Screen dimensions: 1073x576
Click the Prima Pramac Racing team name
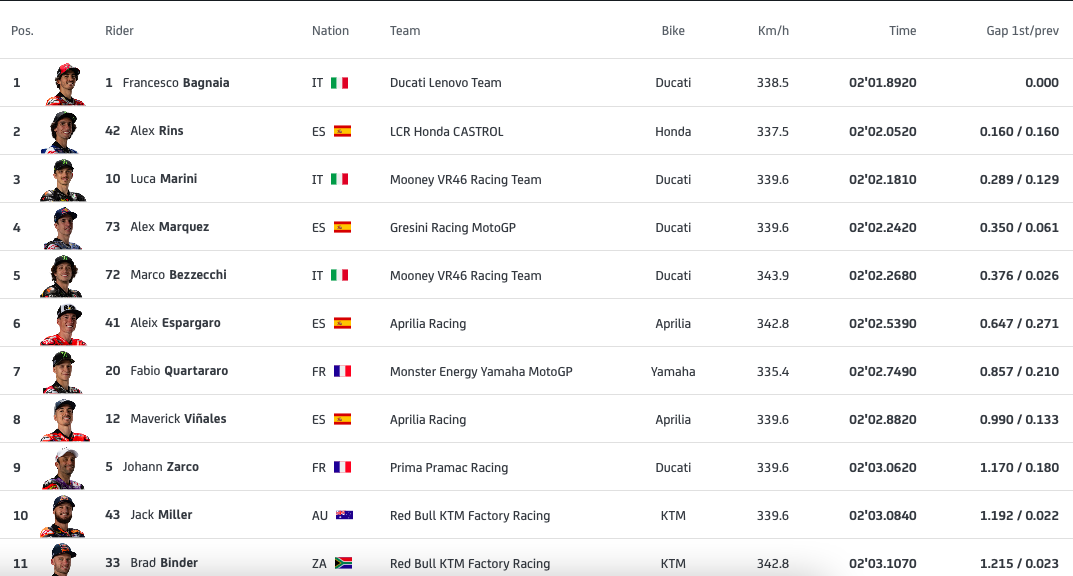[x=449, y=468]
